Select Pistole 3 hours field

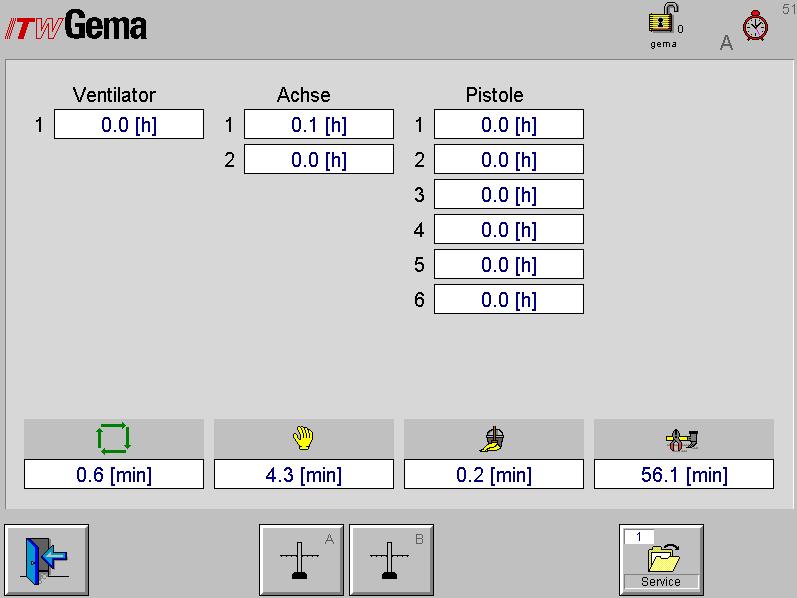509,194
